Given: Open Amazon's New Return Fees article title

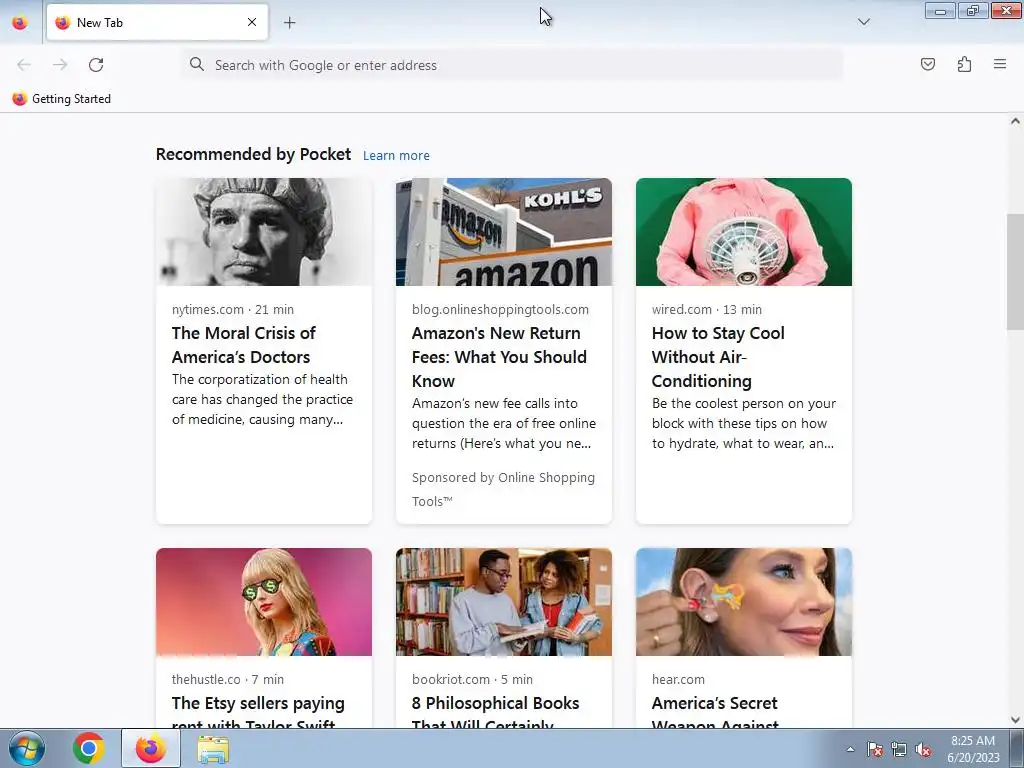Looking at the screenshot, I should [499, 357].
